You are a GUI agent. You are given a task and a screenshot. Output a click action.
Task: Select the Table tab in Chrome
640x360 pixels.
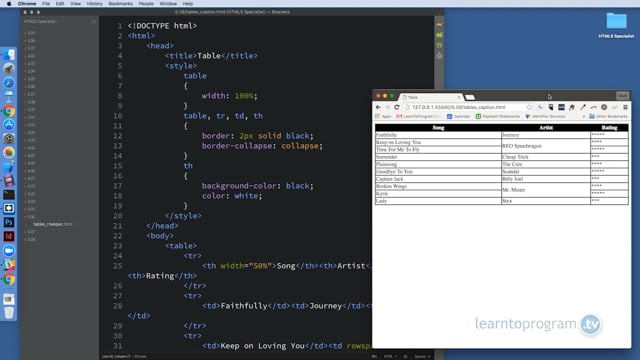point(431,97)
